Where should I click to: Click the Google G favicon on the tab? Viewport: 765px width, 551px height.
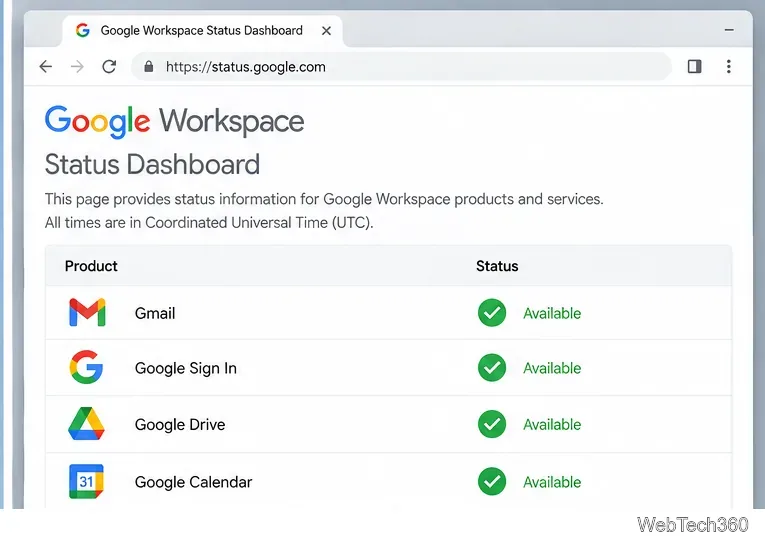click(x=83, y=30)
